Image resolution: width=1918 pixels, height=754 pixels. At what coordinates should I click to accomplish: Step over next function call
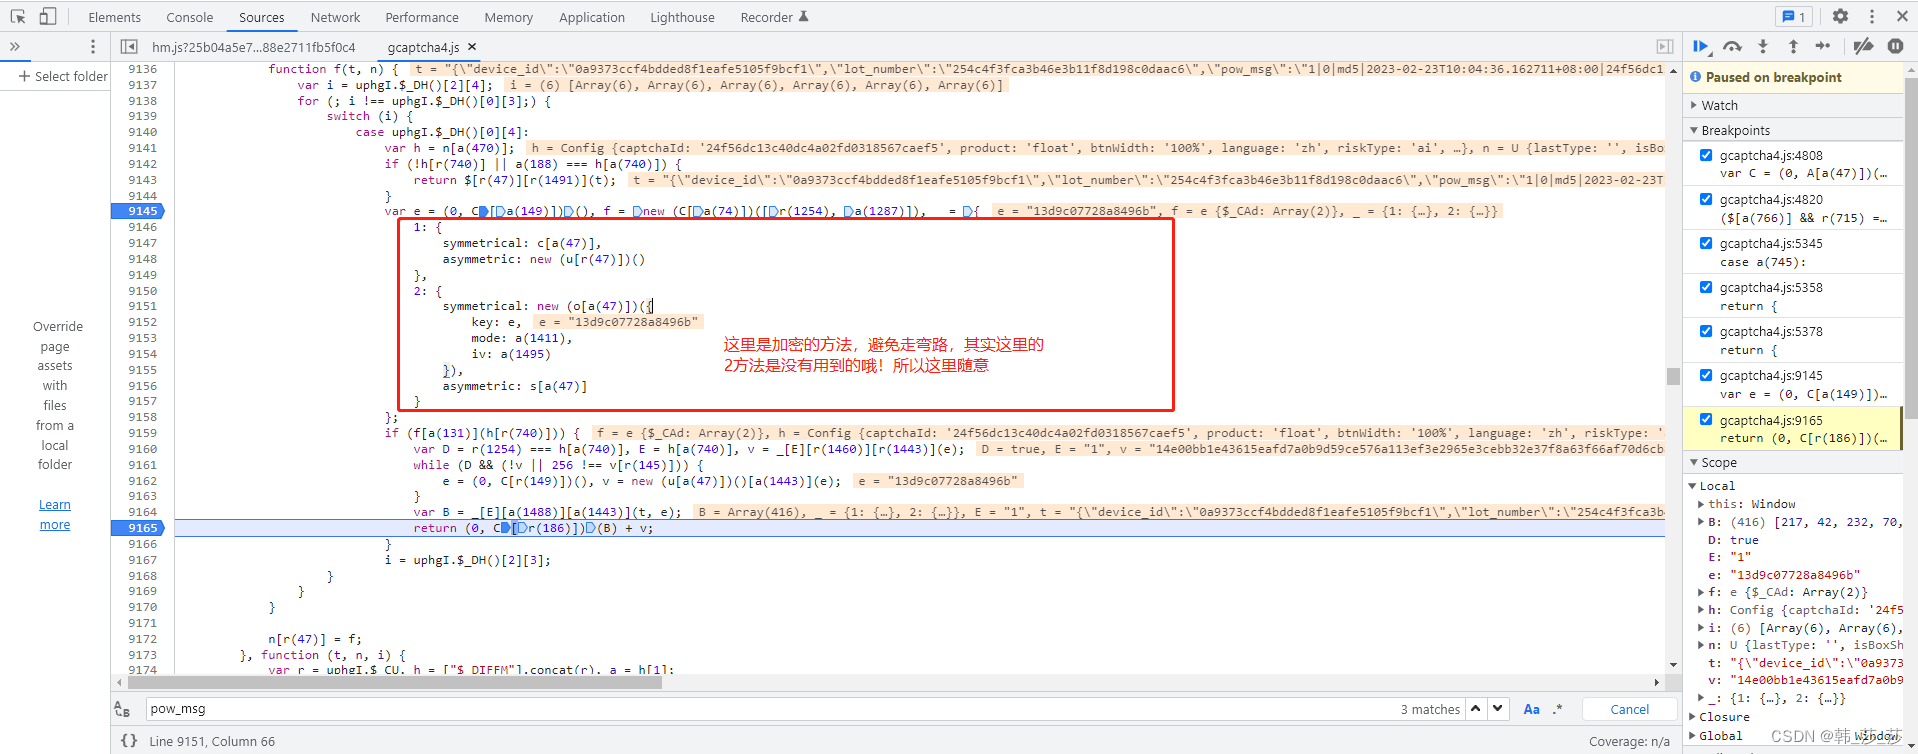tap(1732, 46)
